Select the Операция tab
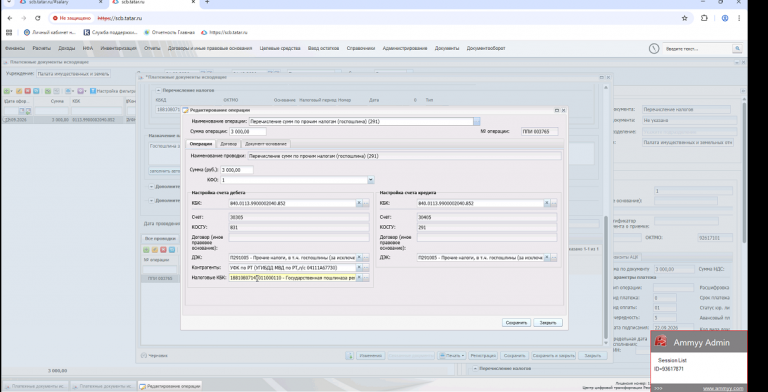The width and height of the screenshot is (768, 392). (x=200, y=144)
